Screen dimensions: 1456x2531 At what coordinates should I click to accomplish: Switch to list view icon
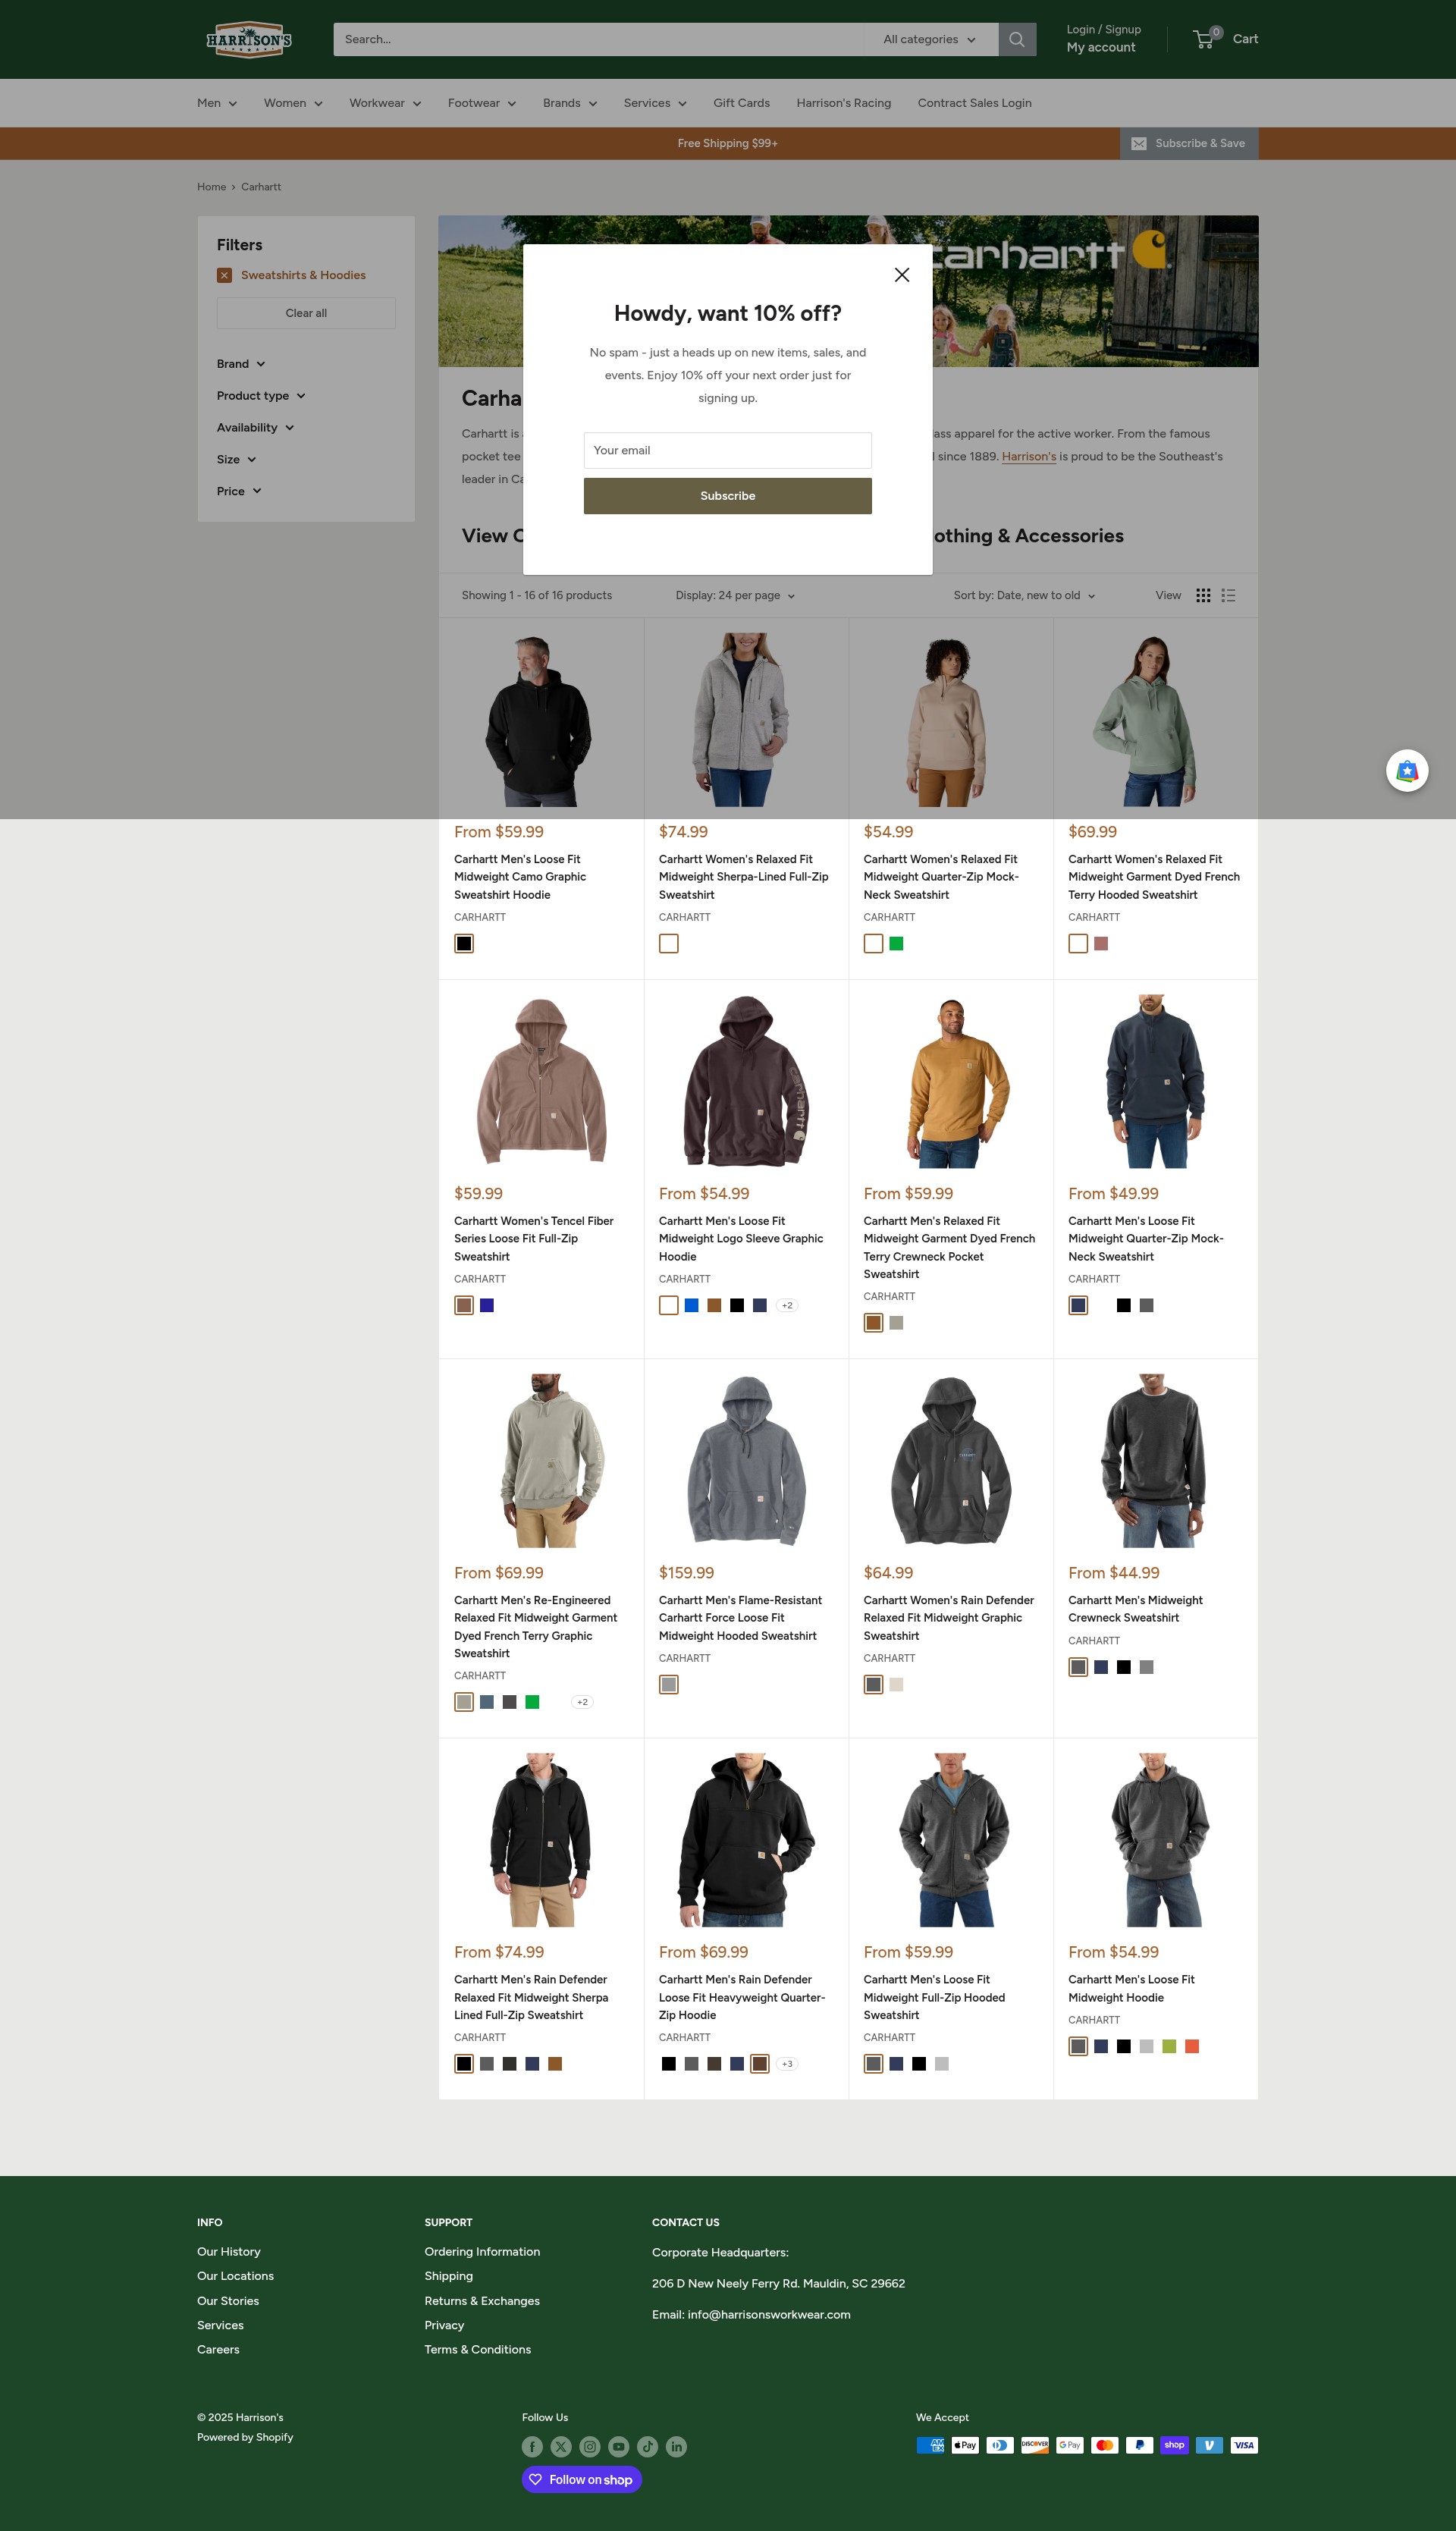pyautogui.click(x=1229, y=595)
